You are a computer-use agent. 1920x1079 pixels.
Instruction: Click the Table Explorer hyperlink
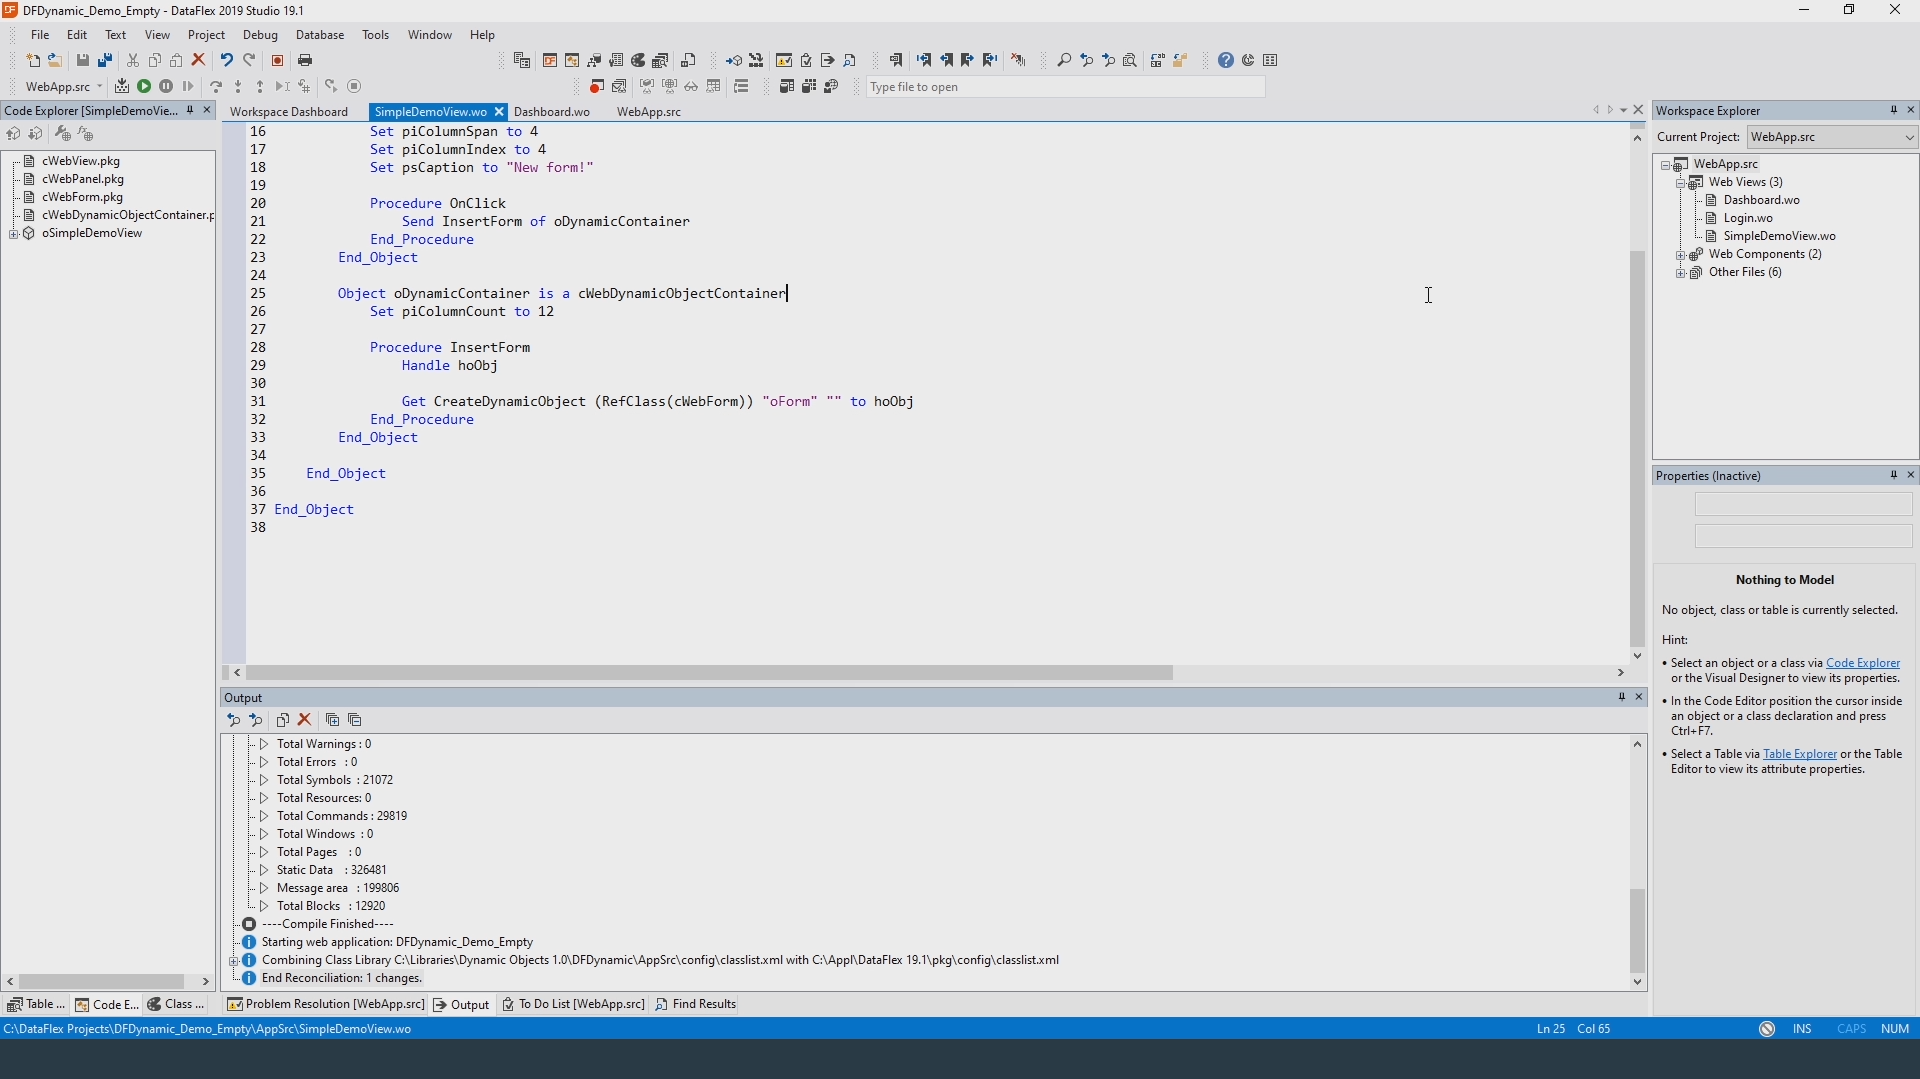click(1800, 755)
